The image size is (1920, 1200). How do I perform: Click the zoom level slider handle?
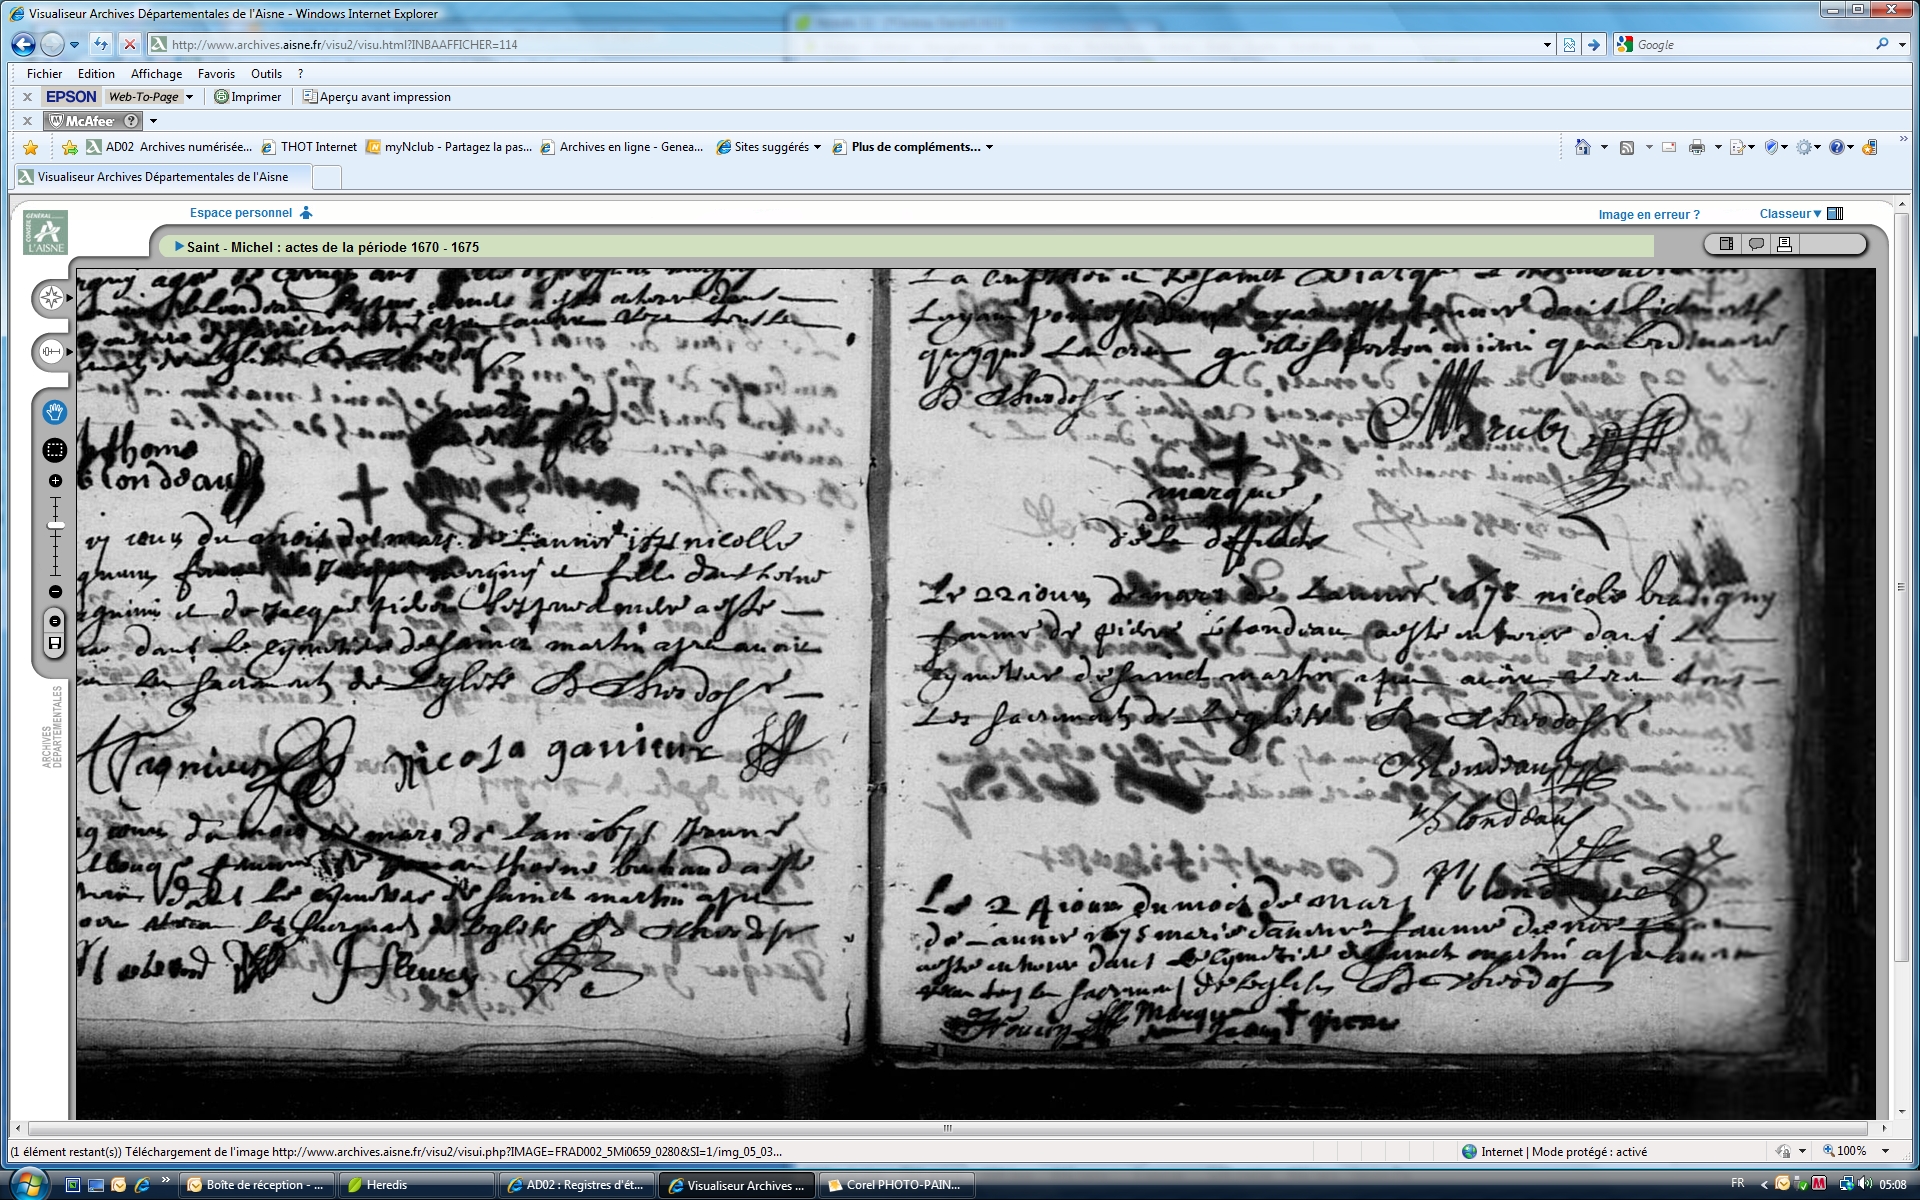pyautogui.click(x=56, y=525)
